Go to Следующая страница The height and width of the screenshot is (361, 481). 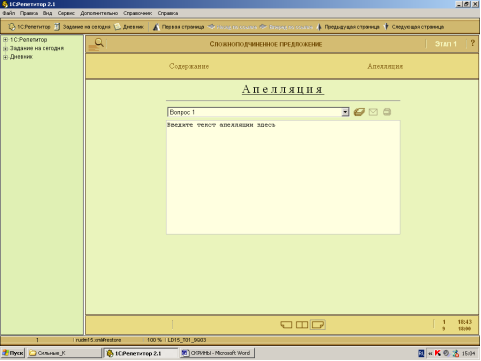[x=414, y=27]
